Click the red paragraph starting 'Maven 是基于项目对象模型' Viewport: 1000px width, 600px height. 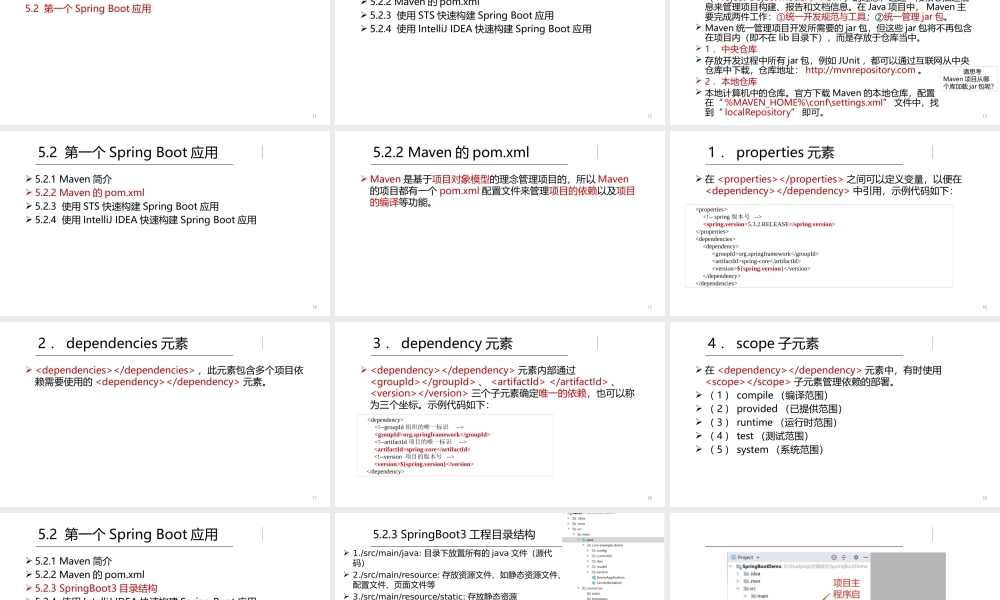502,191
